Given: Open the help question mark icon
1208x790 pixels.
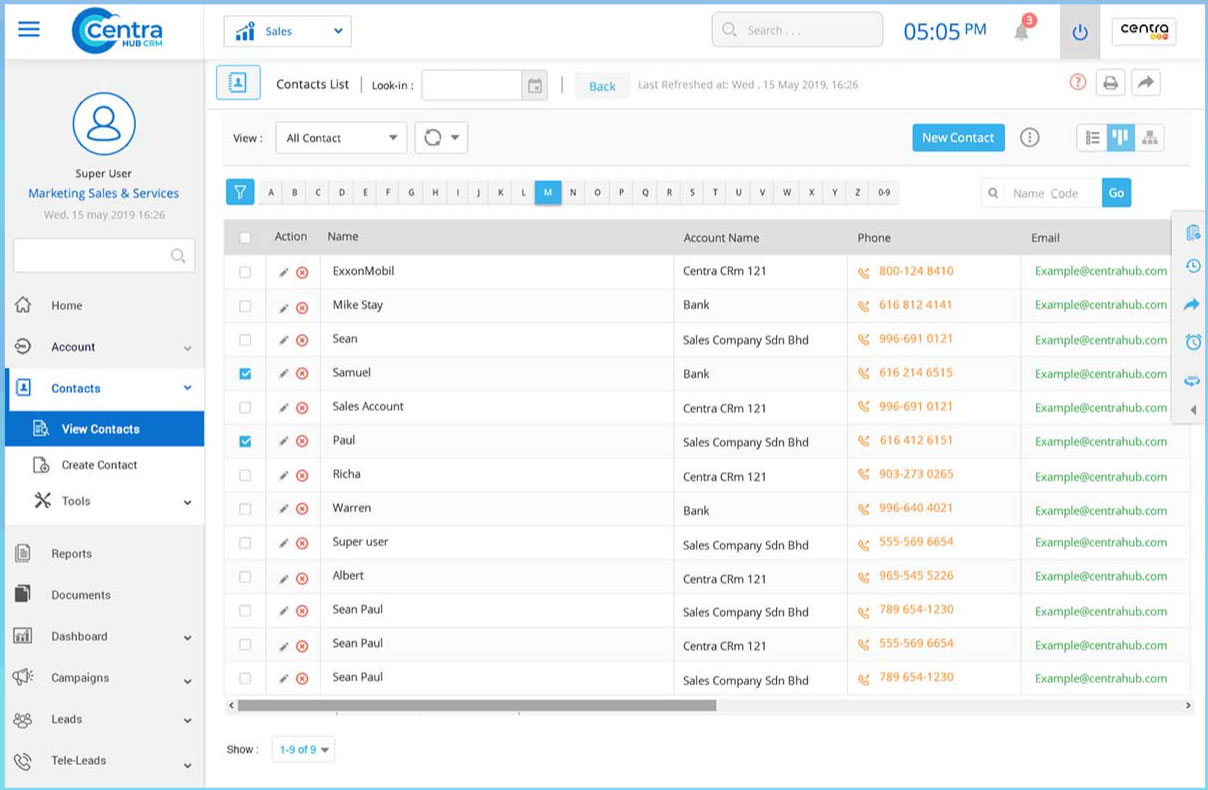Looking at the screenshot, I should click(x=1078, y=82).
